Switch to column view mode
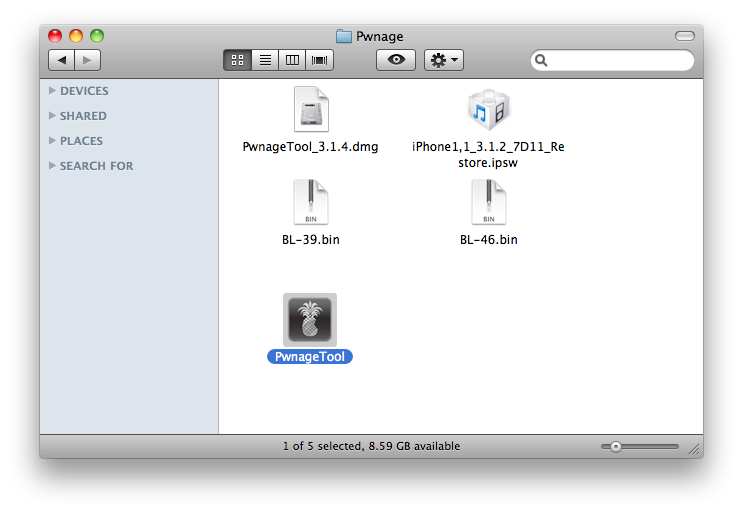The height and width of the screenshot is (513, 743). click(x=292, y=60)
